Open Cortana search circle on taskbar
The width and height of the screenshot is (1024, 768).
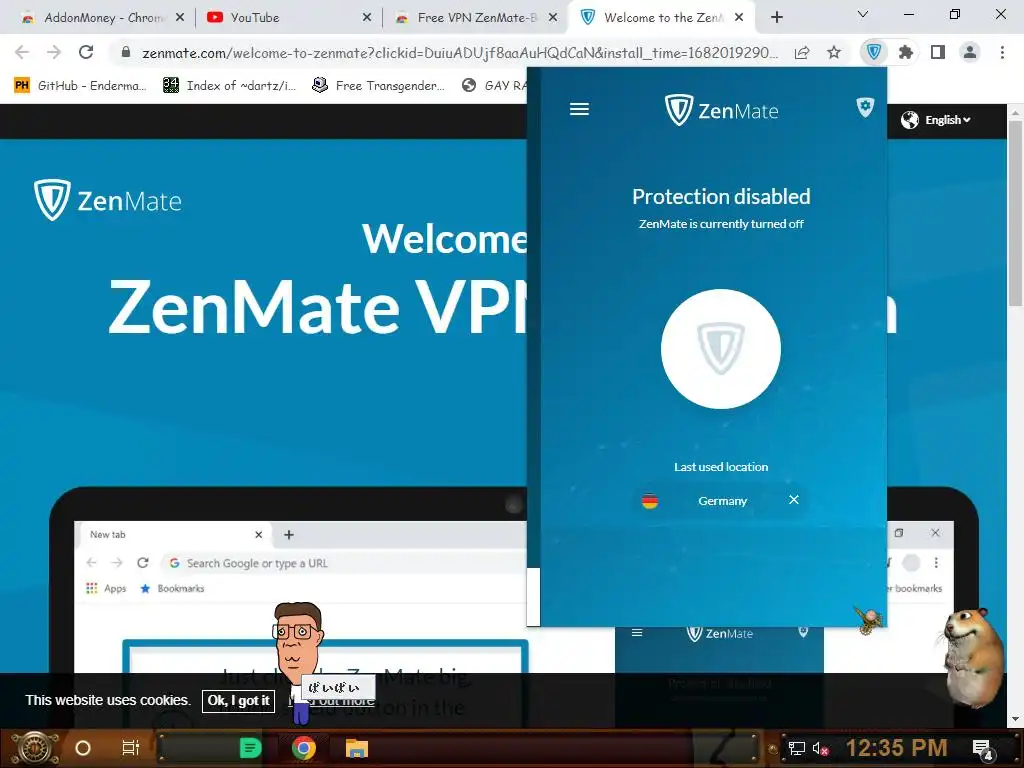[x=83, y=748]
